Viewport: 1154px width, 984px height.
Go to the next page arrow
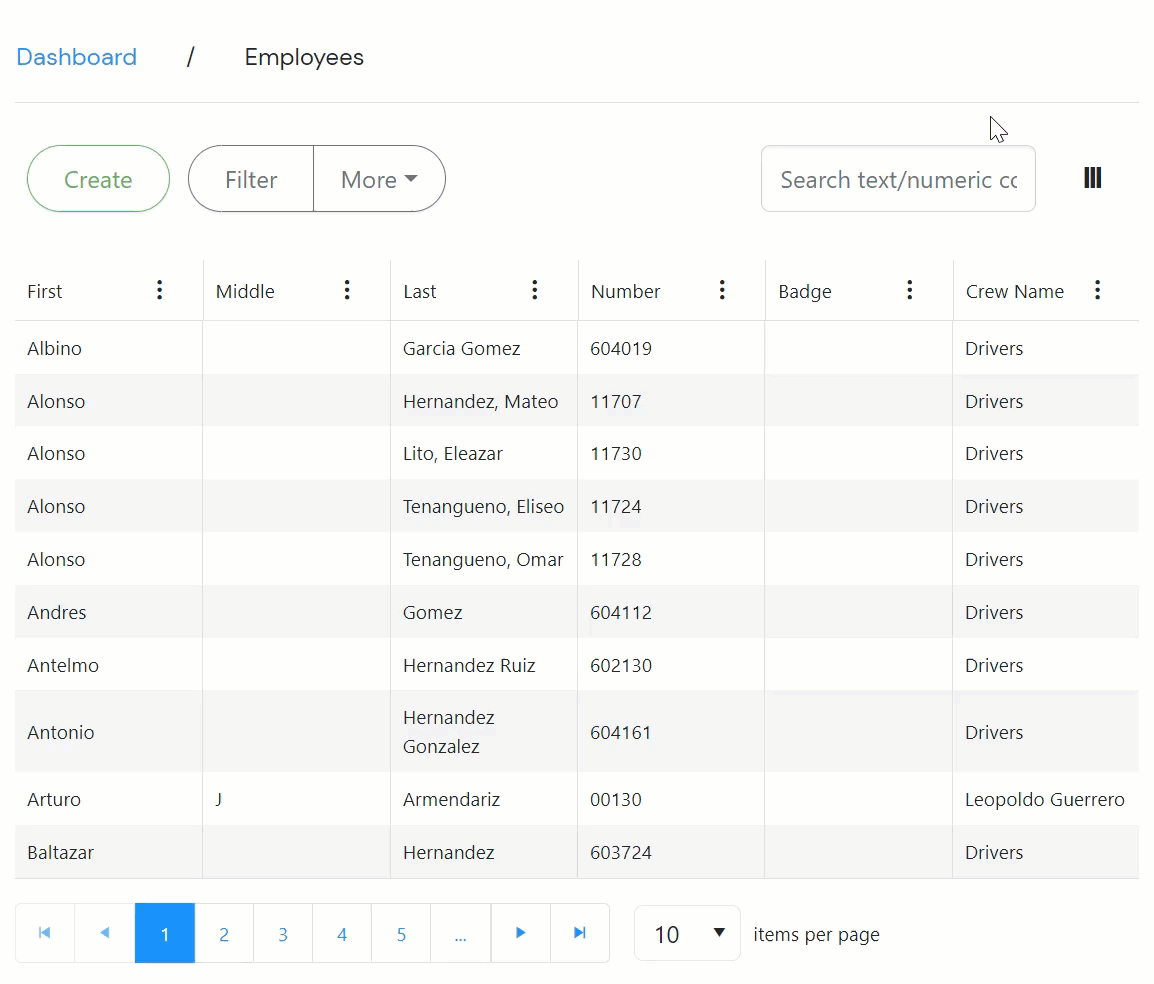coord(520,933)
